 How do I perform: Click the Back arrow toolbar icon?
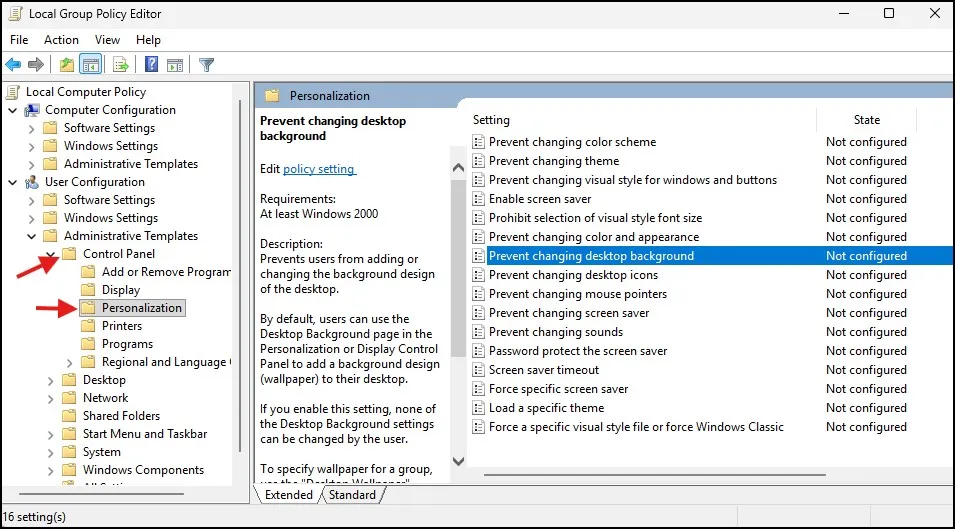13,65
